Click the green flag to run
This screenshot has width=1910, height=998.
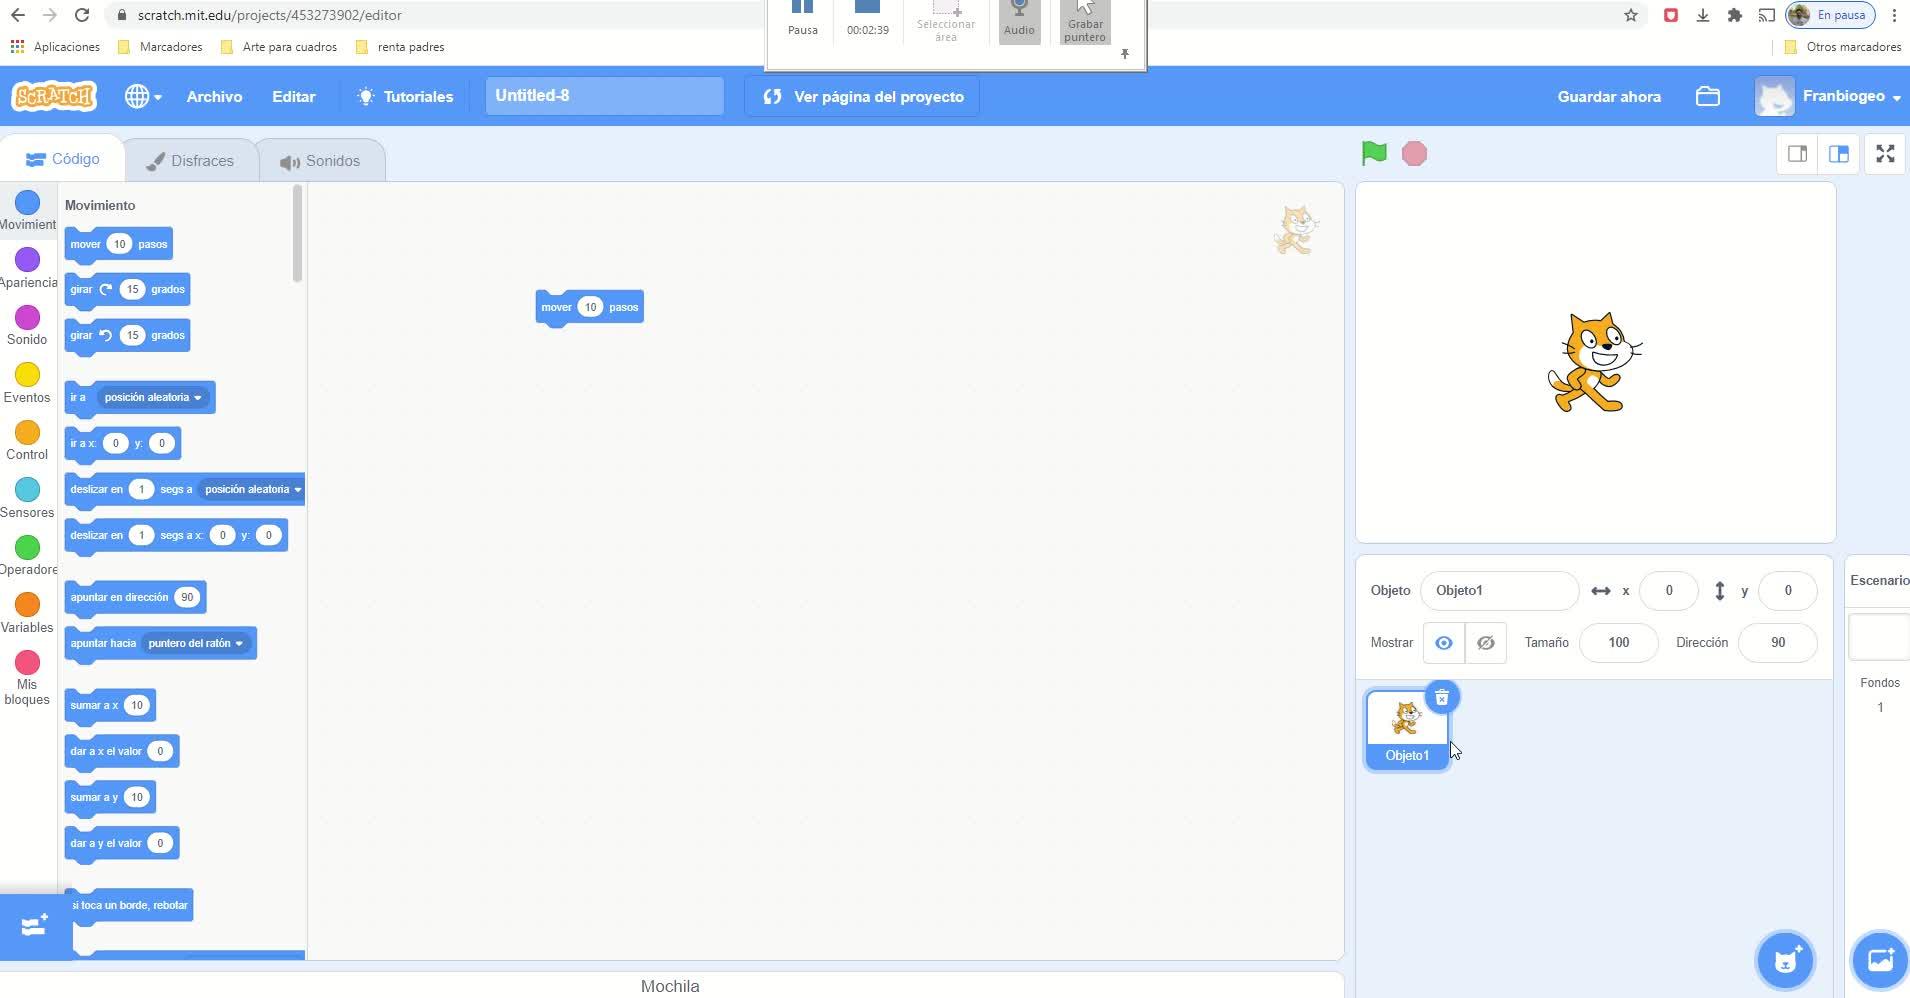(x=1374, y=153)
